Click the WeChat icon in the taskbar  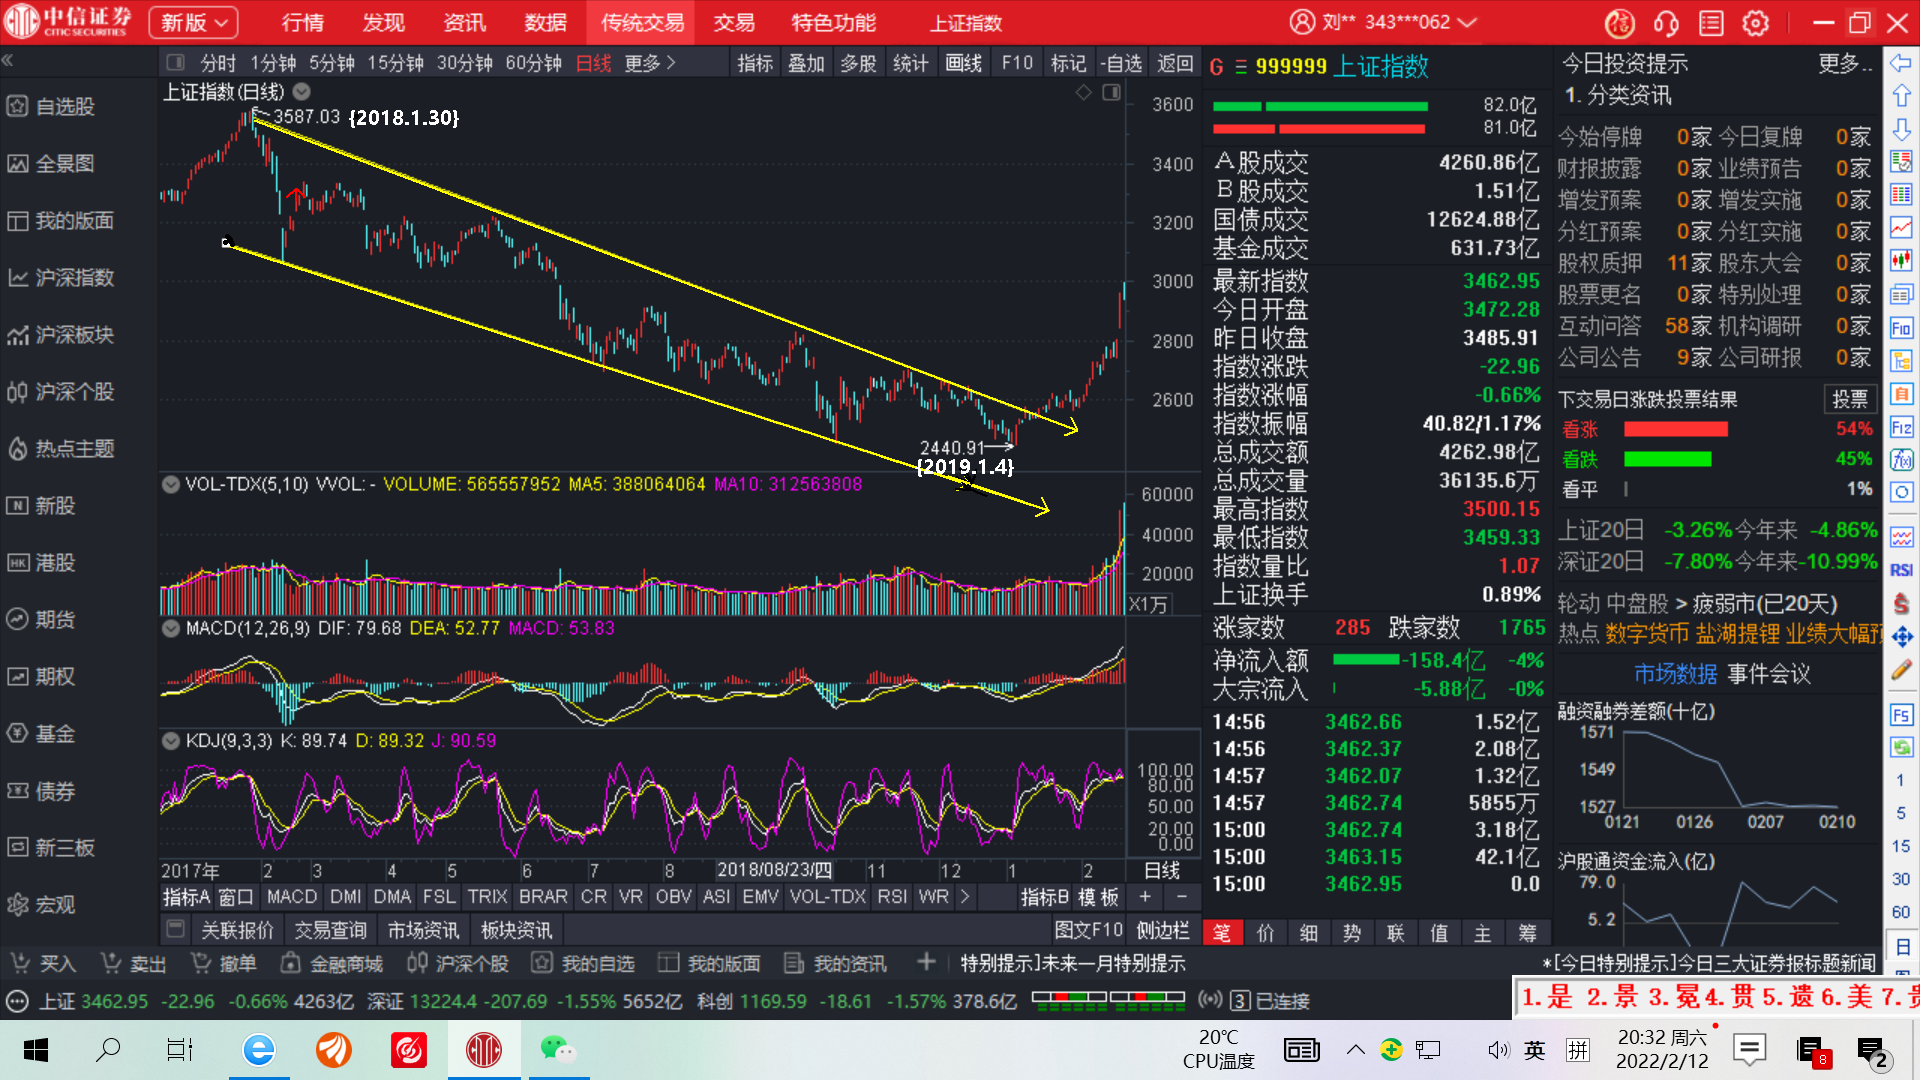tap(556, 1049)
